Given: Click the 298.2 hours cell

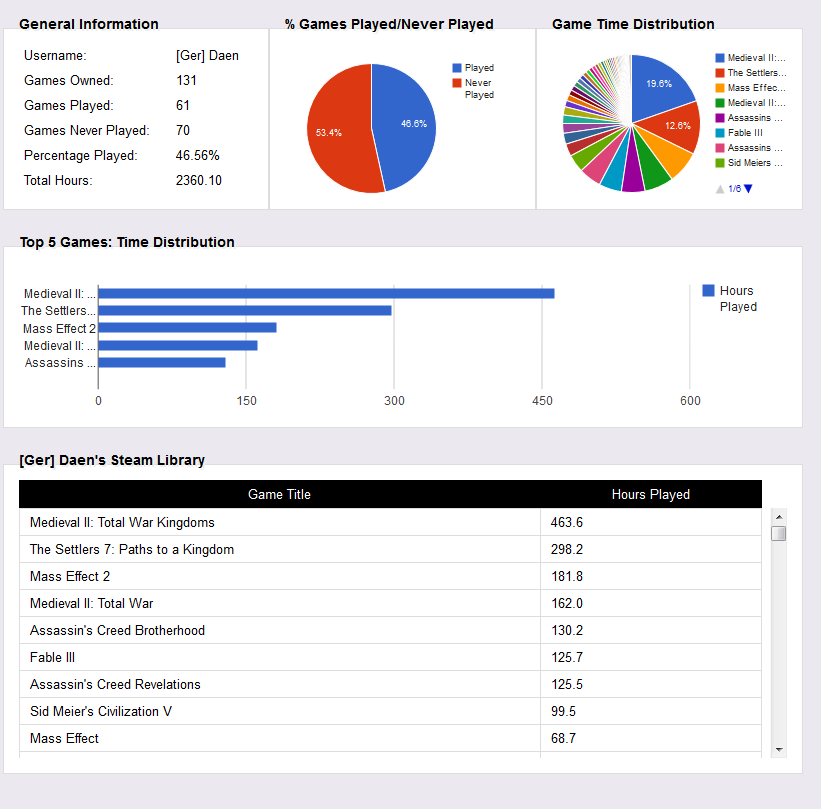Looking at the screenshot, I should click(651, 549).
